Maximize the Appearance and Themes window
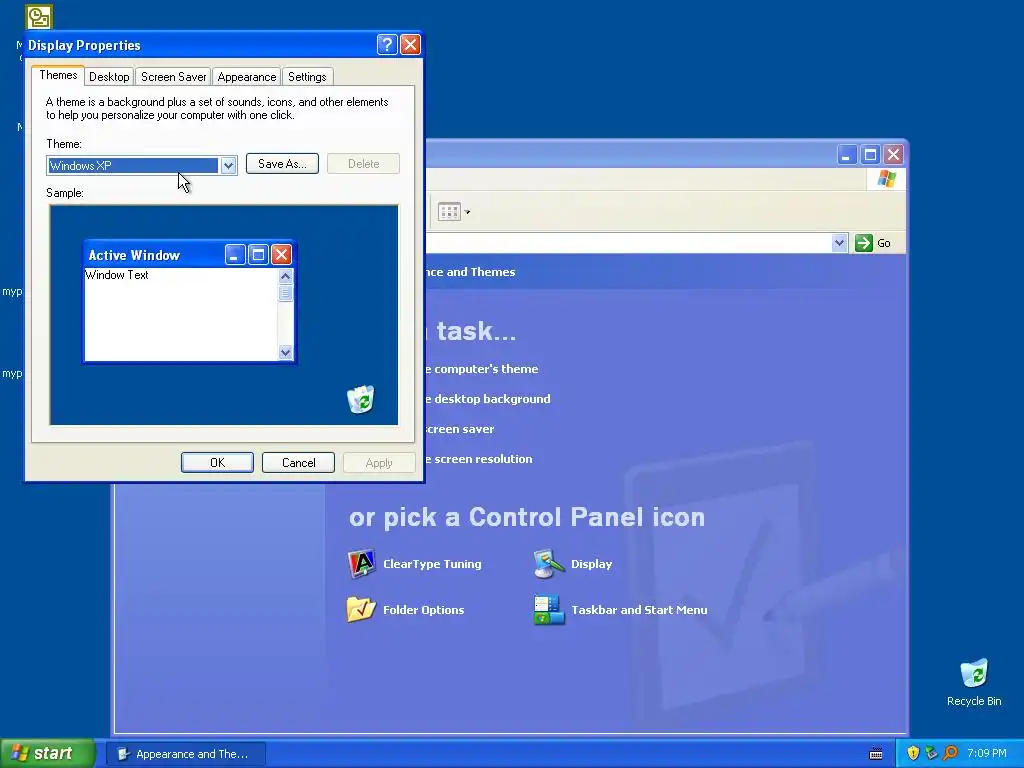 point(870,155)
